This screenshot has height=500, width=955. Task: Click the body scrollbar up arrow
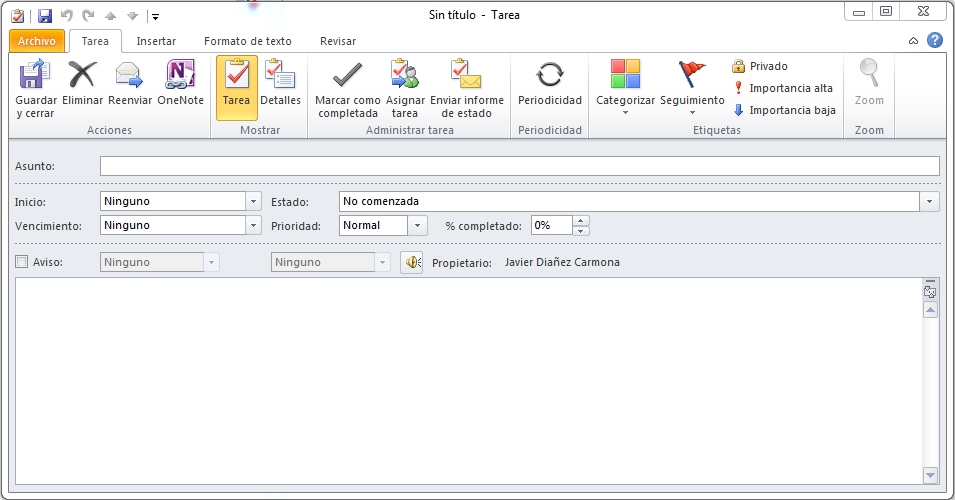tap(931, 310)
